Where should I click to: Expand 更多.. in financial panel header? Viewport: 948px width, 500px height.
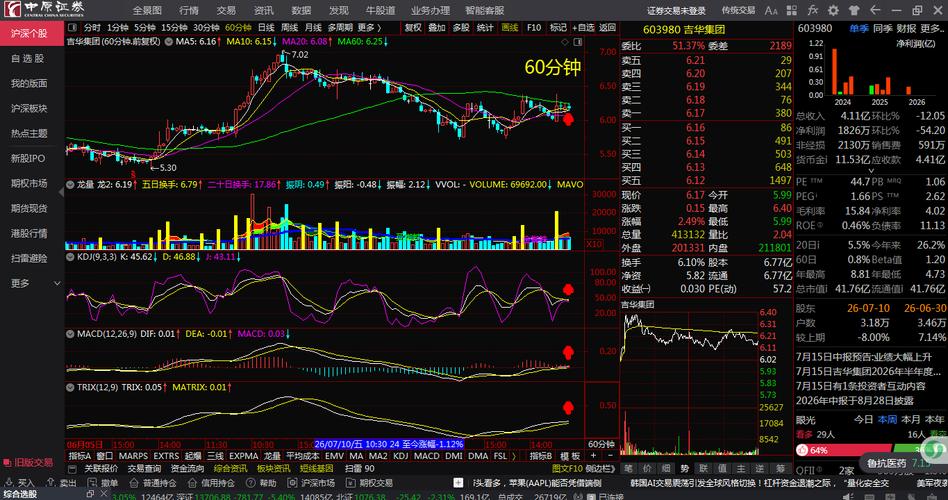[932, 28]
